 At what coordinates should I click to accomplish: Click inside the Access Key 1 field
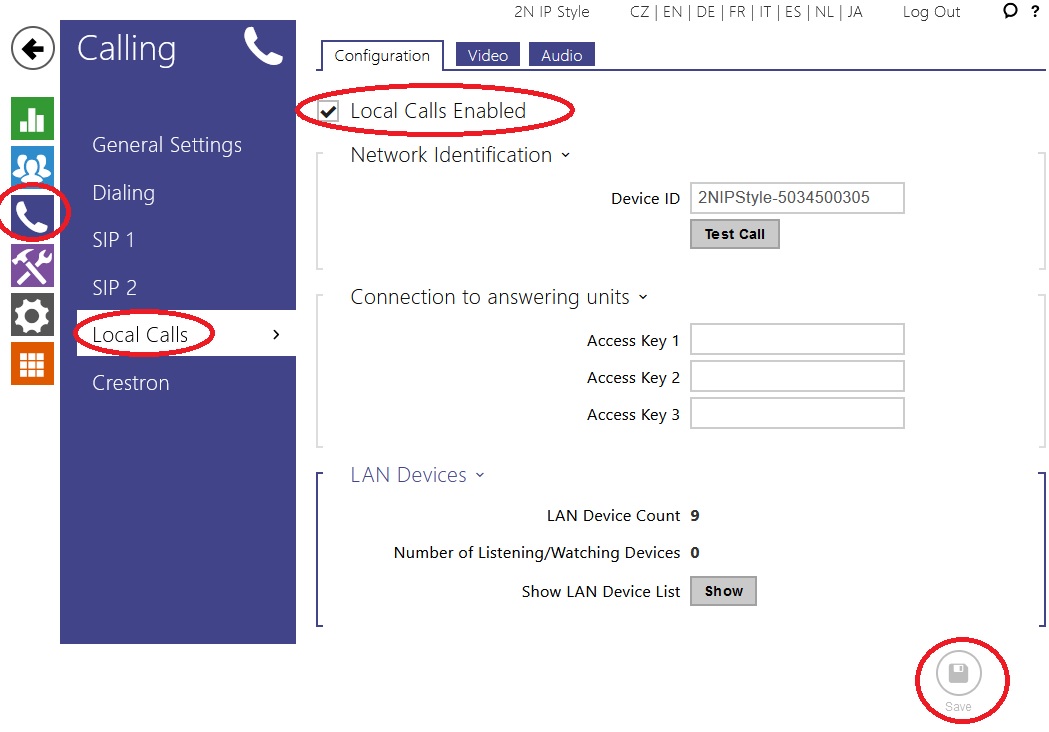(x=796, y=339)
